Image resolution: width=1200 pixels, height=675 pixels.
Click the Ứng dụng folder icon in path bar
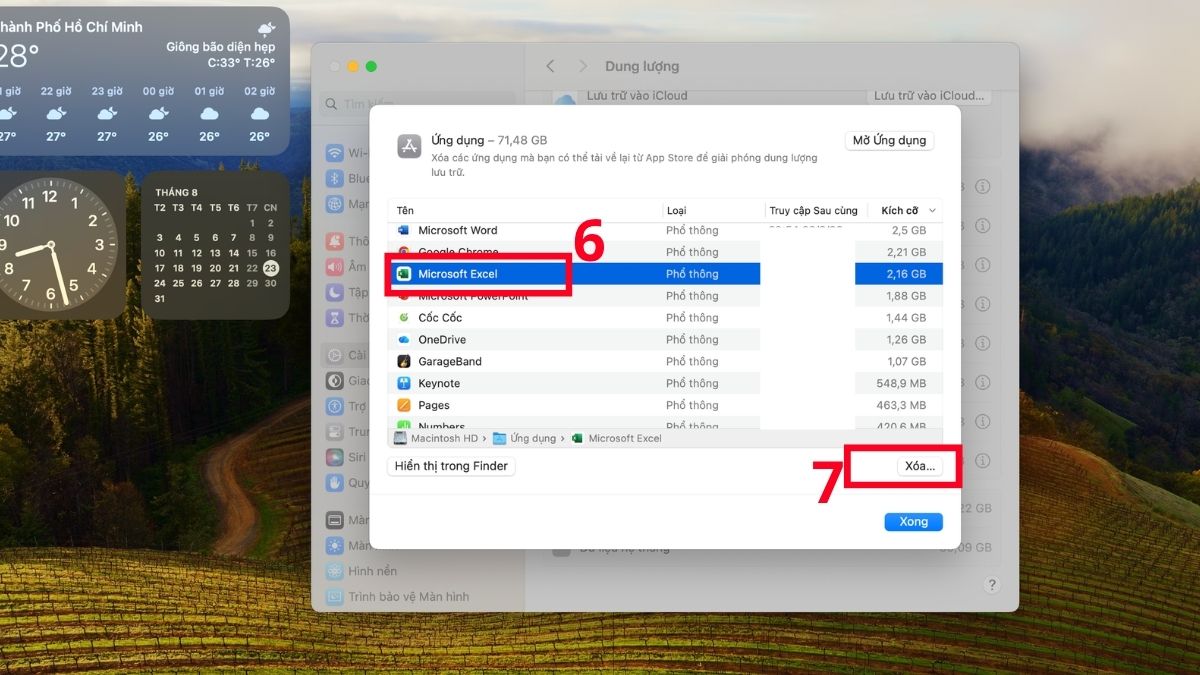(x=499, y=438)
